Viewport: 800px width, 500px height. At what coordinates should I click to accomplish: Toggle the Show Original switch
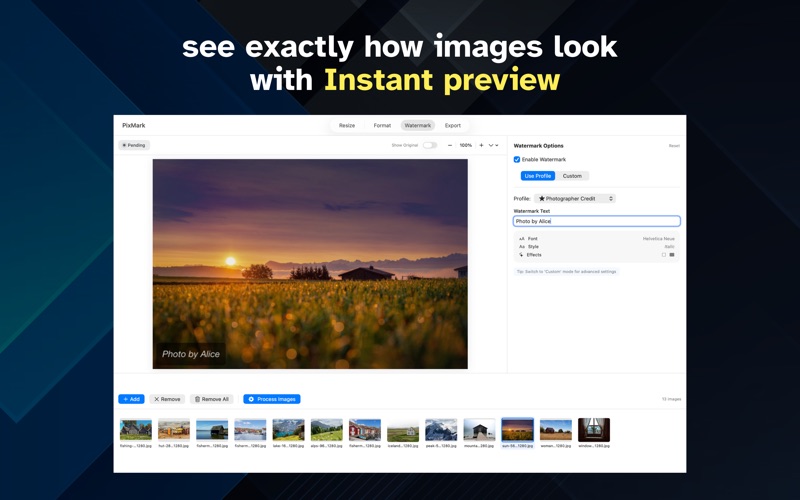430,145
